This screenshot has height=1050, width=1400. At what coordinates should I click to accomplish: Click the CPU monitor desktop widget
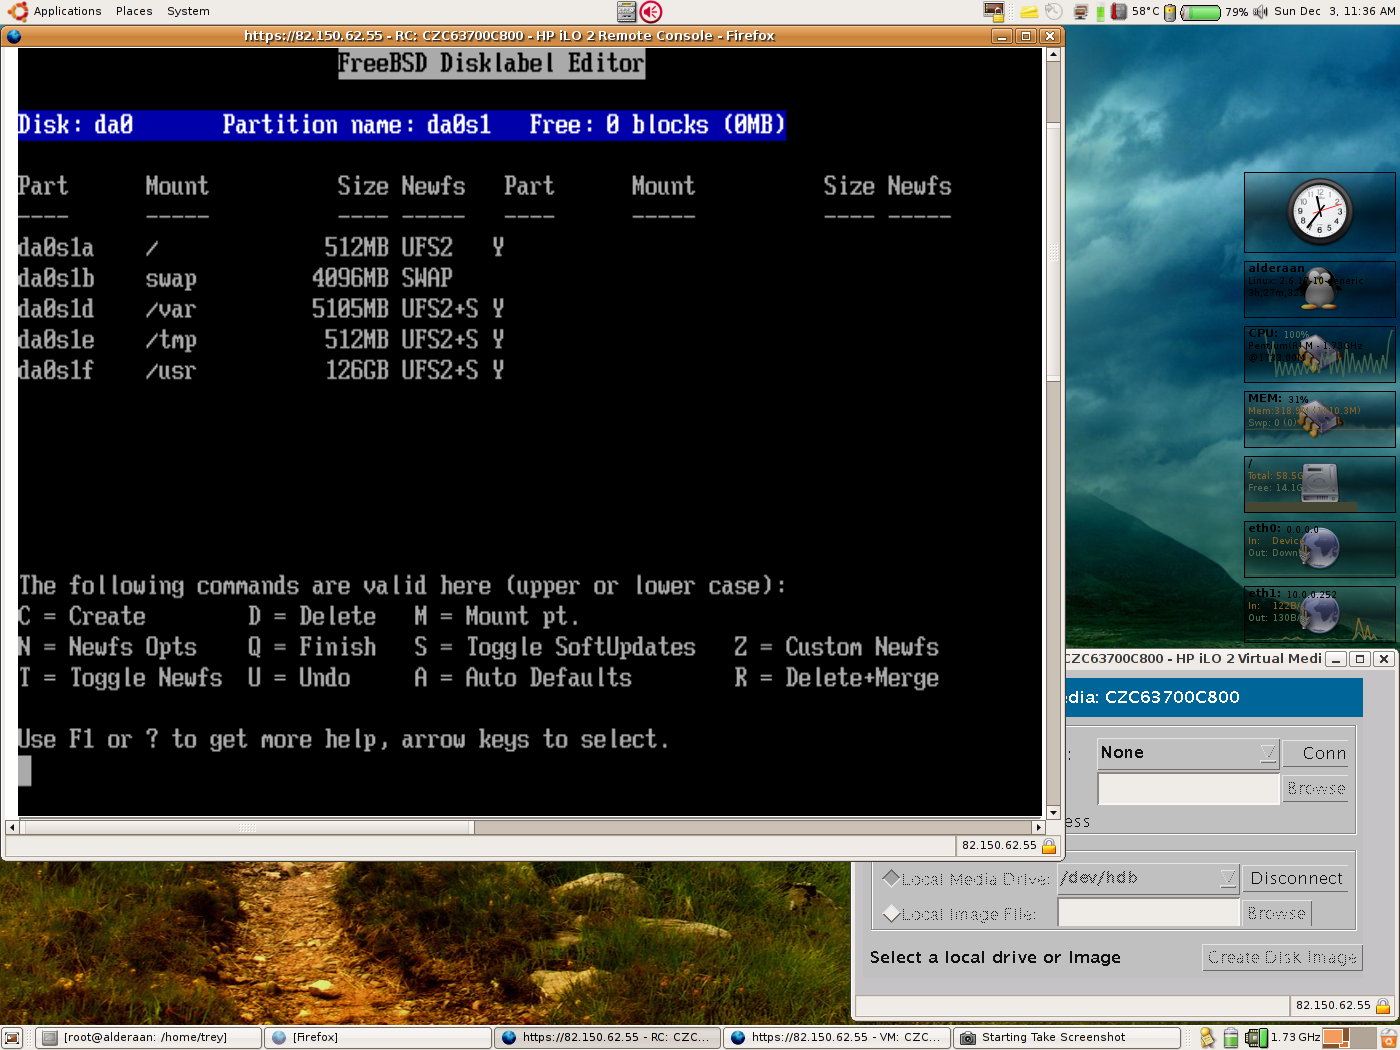(1319, 354)
